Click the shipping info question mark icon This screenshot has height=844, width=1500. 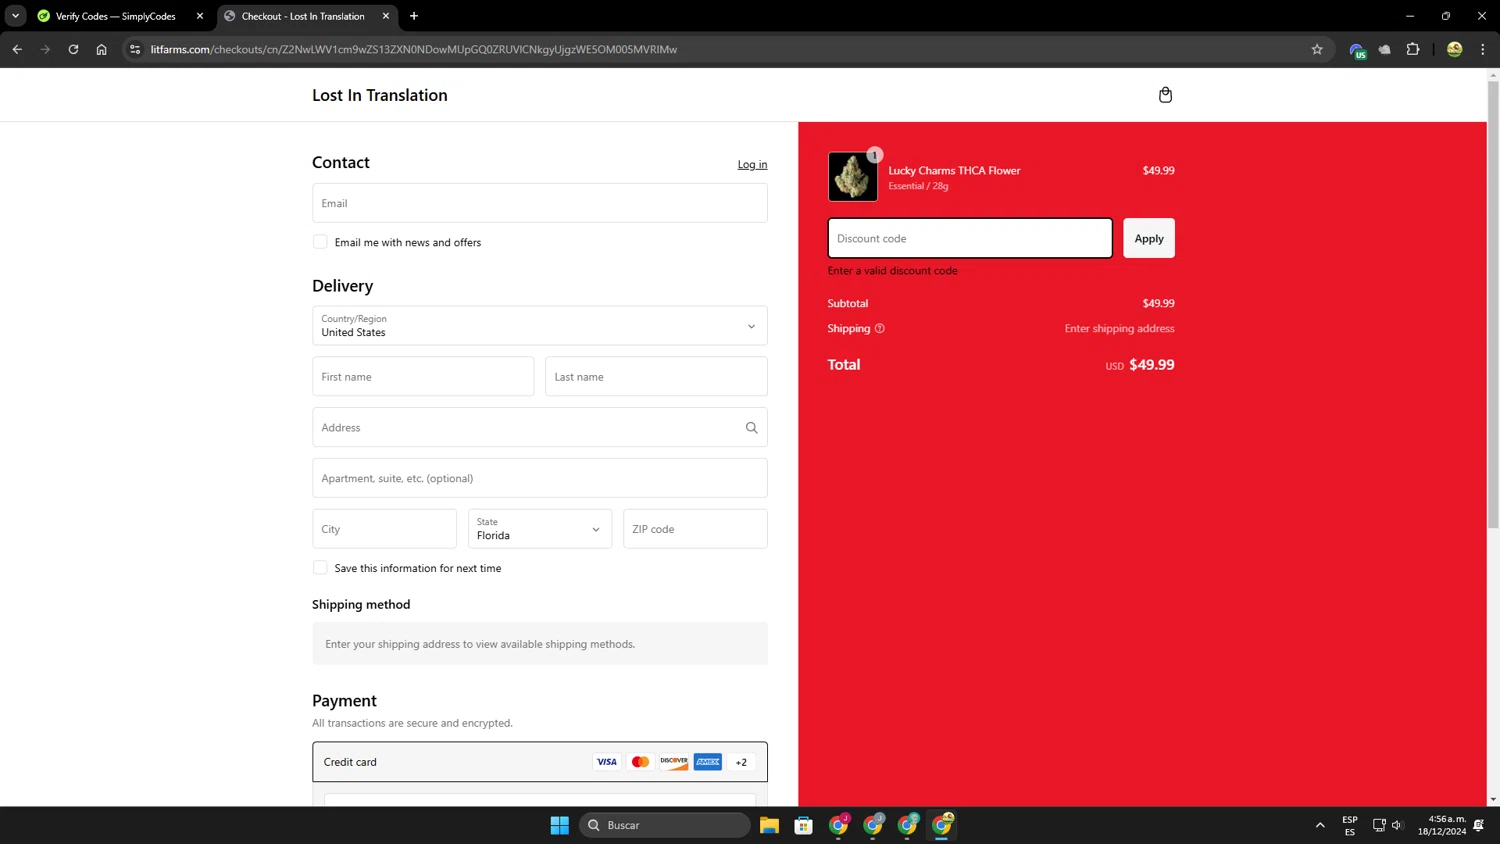point(880,328)
